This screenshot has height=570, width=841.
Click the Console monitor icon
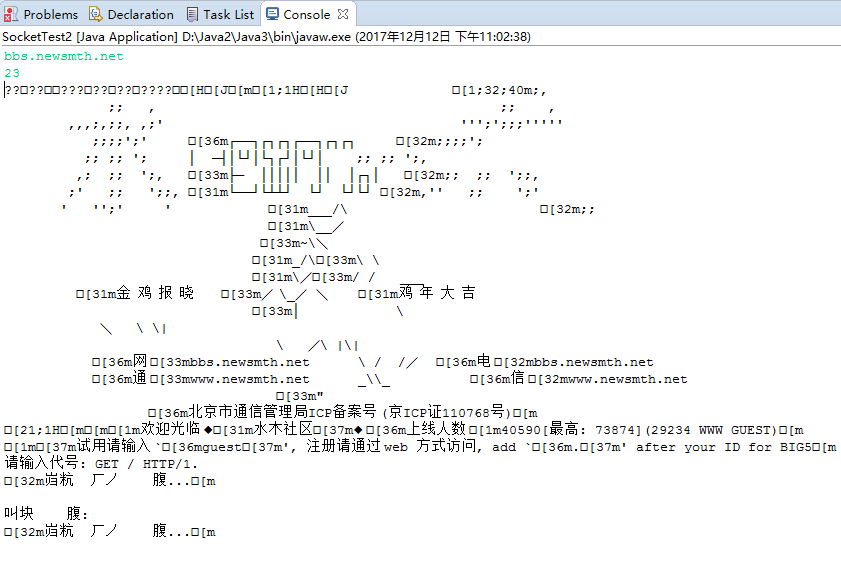click(x=272, y=14)
